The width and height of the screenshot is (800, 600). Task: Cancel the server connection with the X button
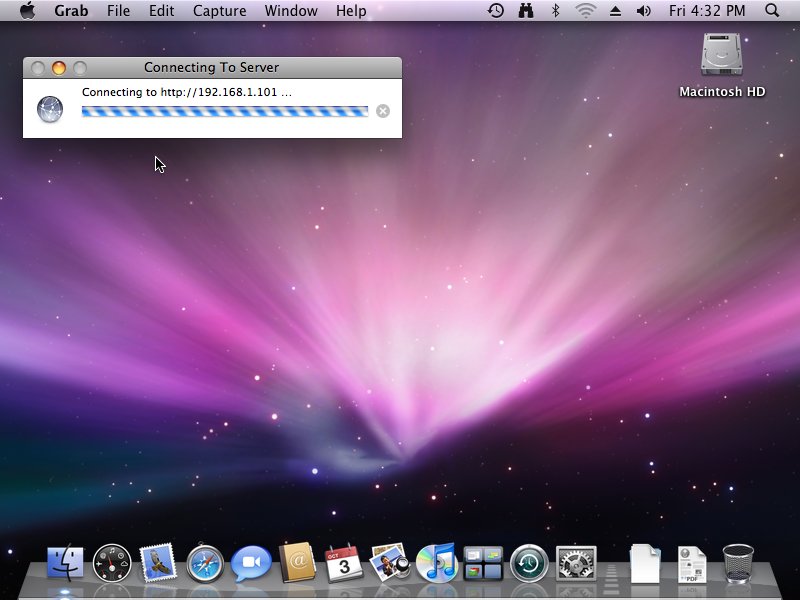coord(383,111)
